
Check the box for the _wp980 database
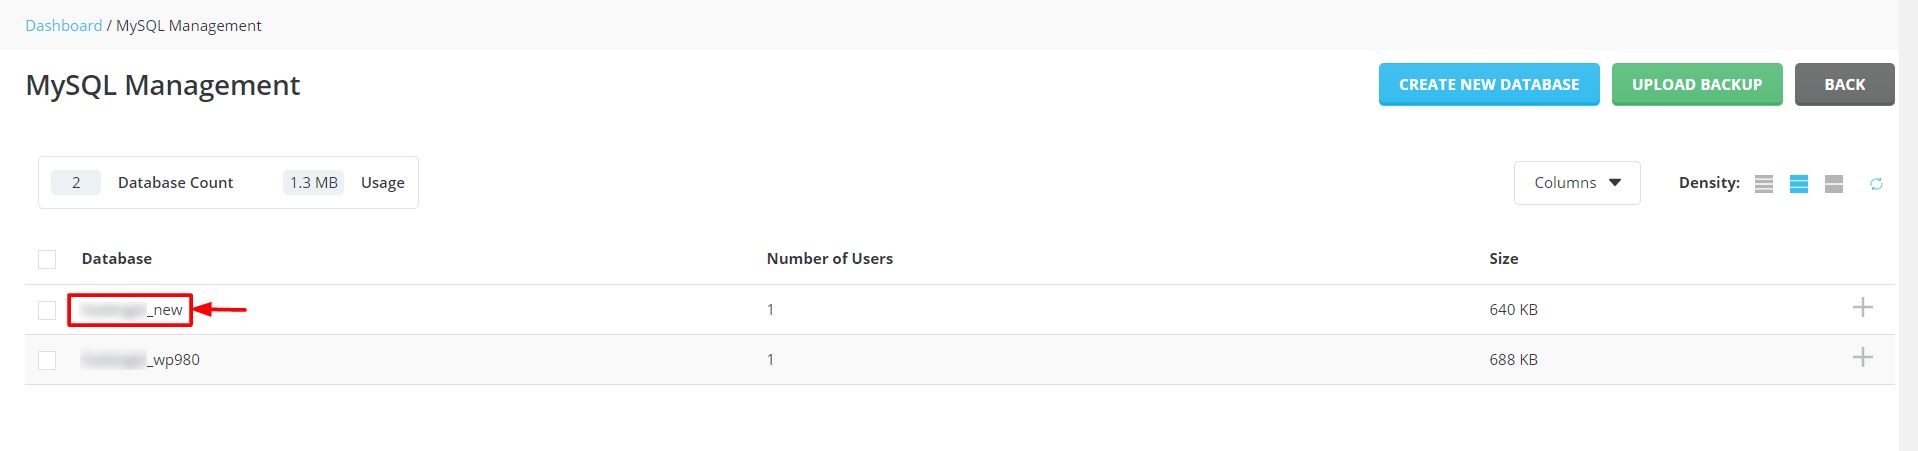click(47, 360)
